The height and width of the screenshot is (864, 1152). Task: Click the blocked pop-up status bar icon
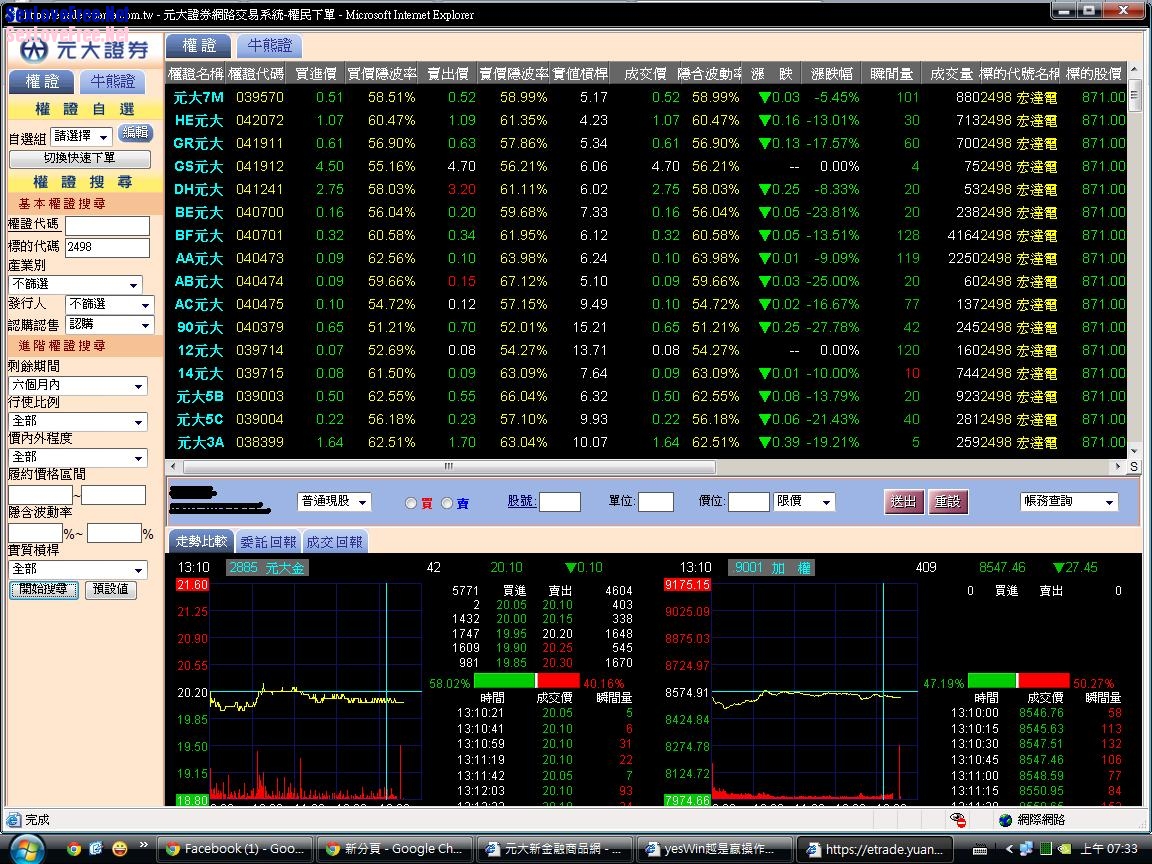click(958, 820)
